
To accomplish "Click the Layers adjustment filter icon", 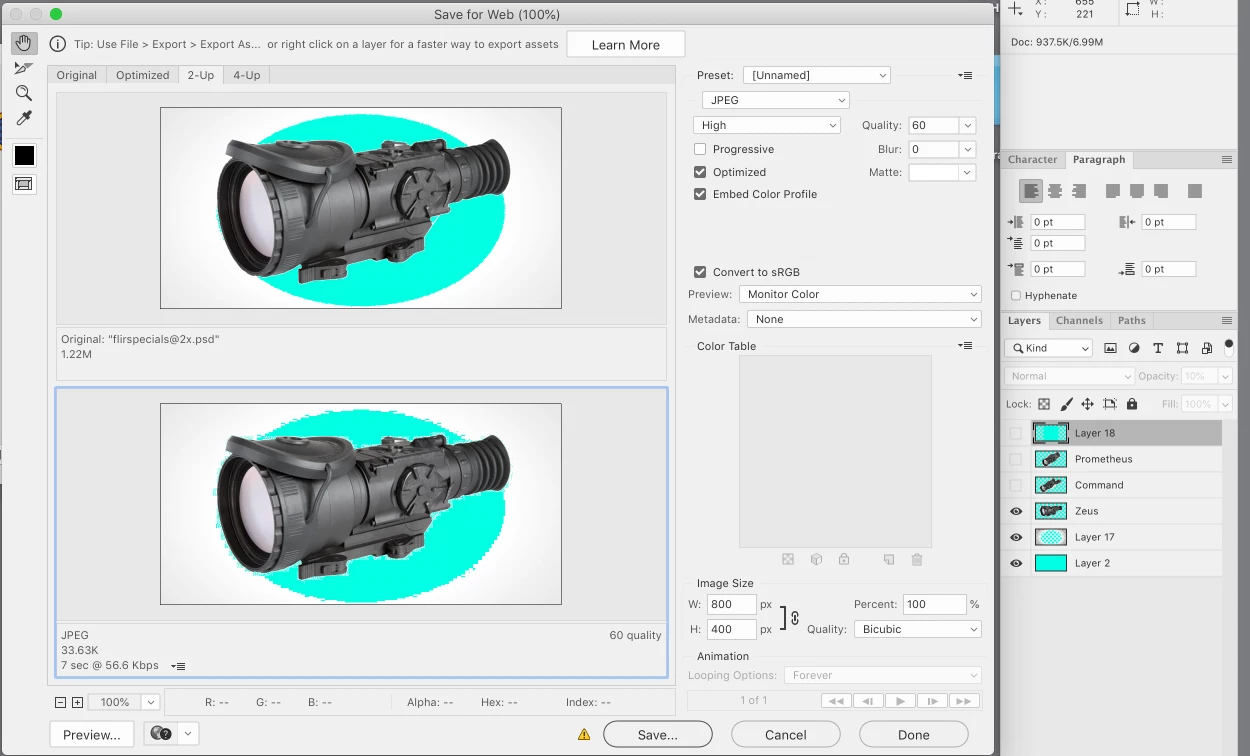I will coord(1134,348).
